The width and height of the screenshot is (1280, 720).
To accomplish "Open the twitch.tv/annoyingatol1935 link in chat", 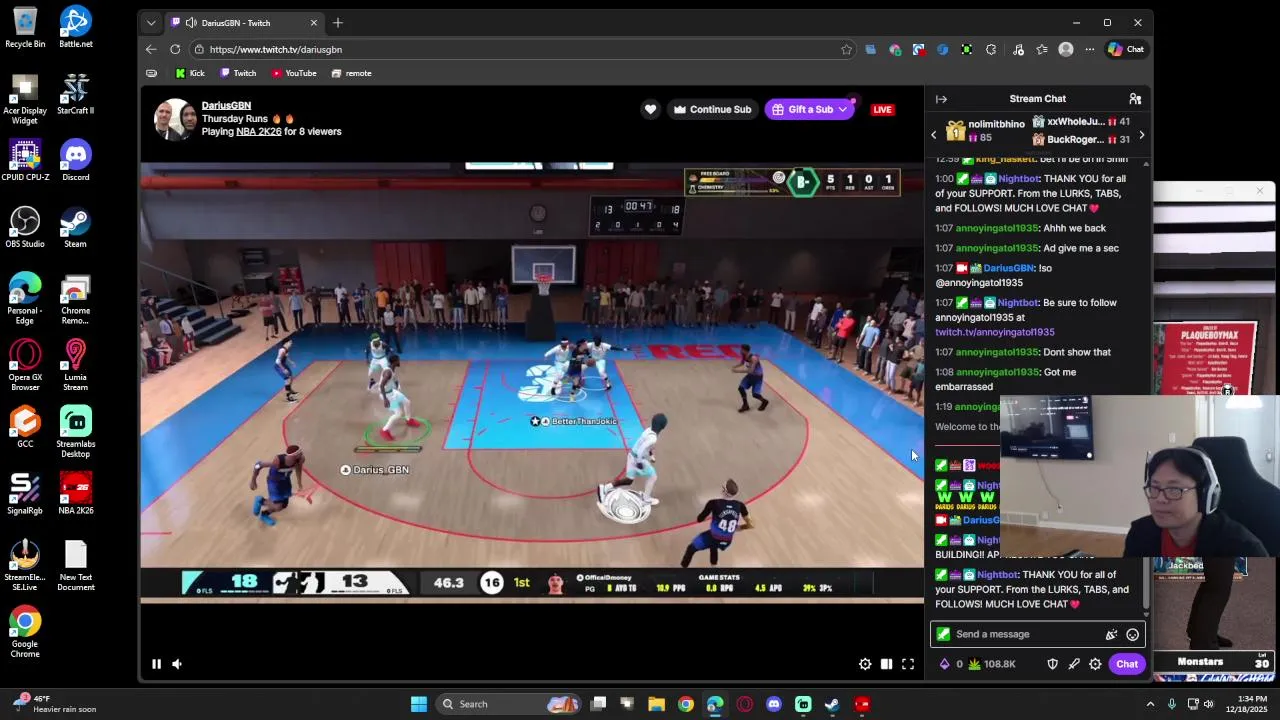I will tap(995, 332).
